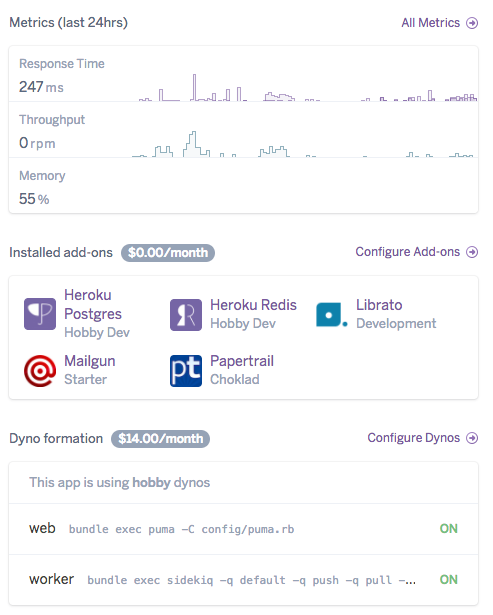Open the Configure Dynos link
The height and width of the screenshot is (615, 493).
(413, 437)
